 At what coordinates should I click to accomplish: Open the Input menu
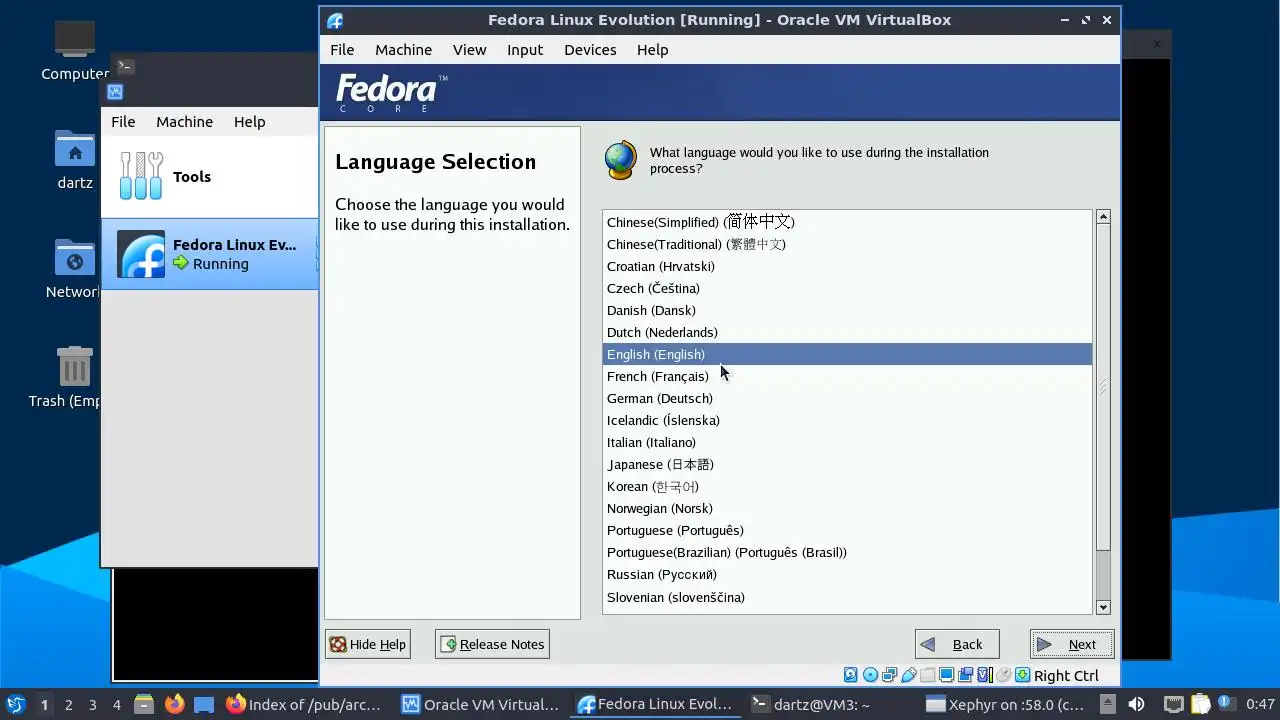point(524,49)
